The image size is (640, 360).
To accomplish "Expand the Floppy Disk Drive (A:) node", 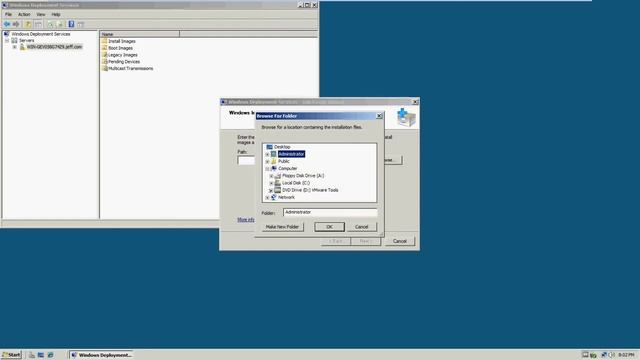I will [271, 176].
